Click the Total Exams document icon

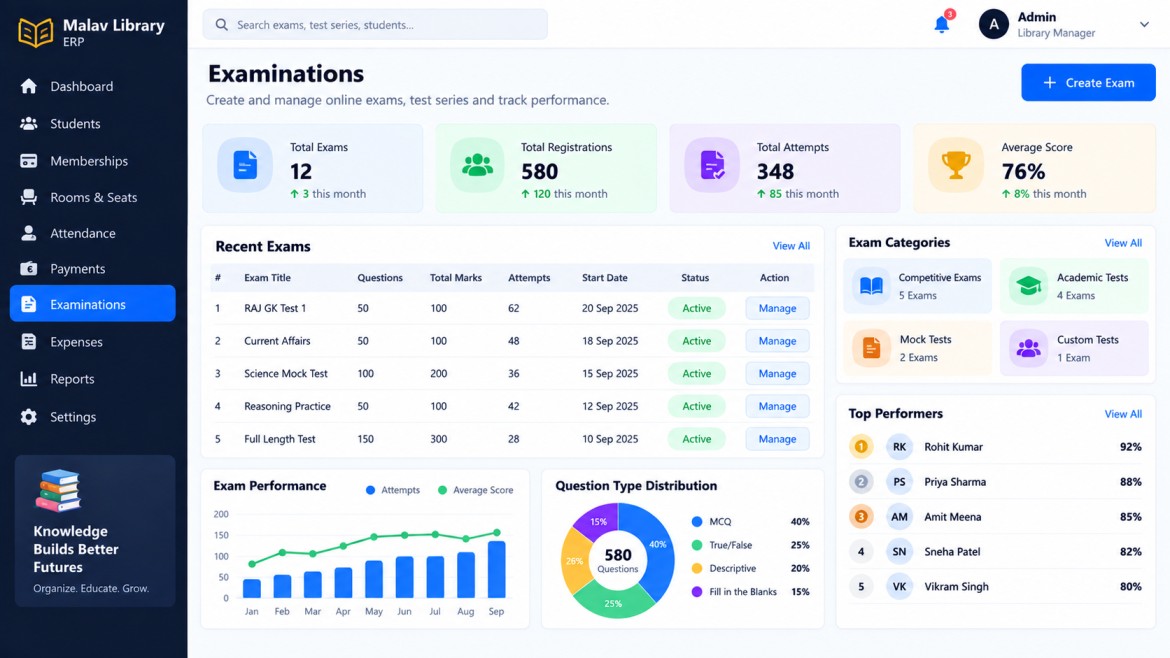[x=245, y=165]
